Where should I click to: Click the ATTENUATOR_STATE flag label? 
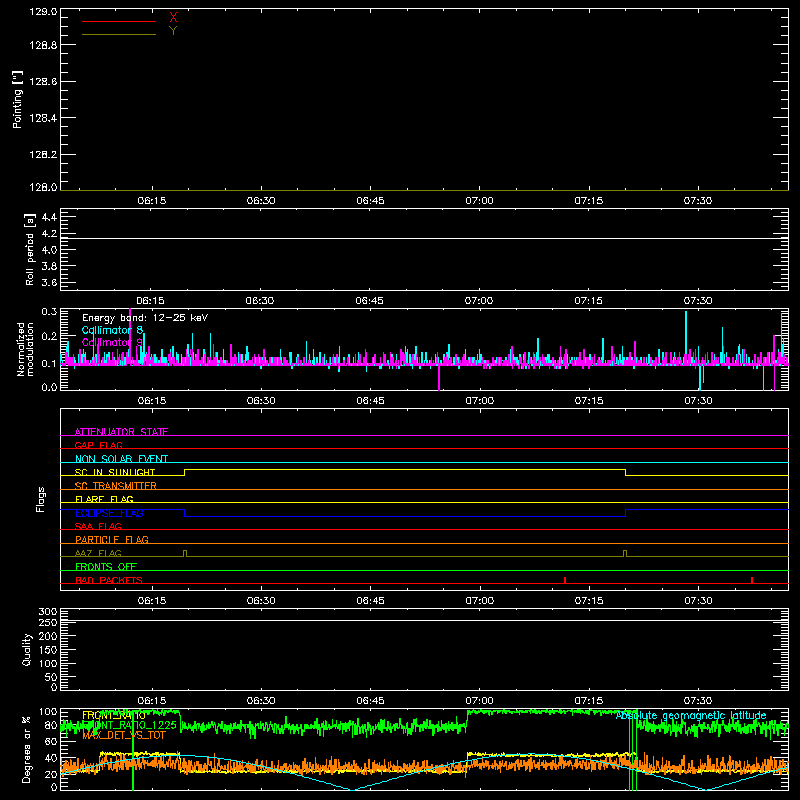click(121, 432)
